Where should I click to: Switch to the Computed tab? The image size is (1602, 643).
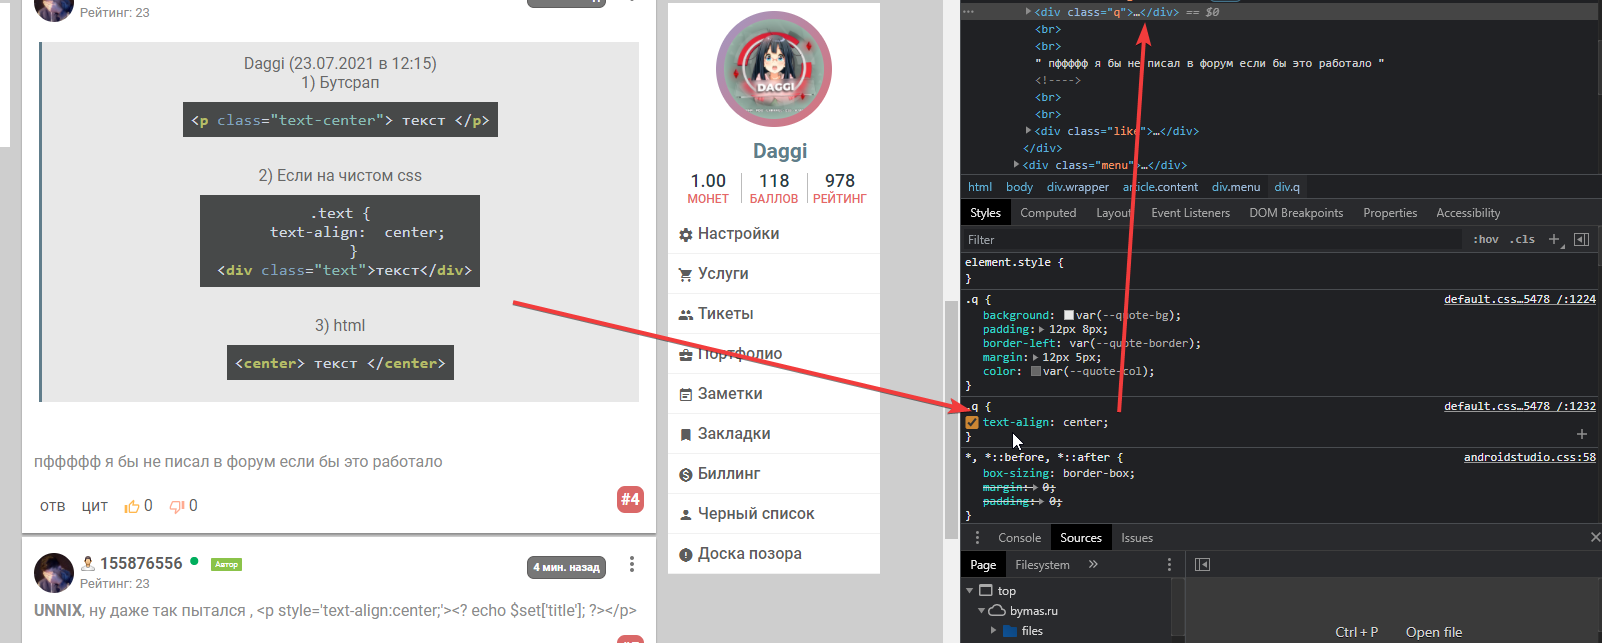[x=1047, y=213]
